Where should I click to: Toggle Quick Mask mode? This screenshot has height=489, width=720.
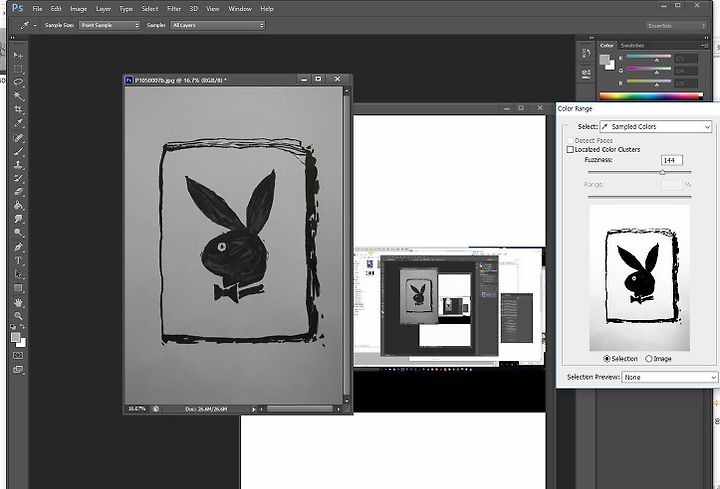[18, 355]
